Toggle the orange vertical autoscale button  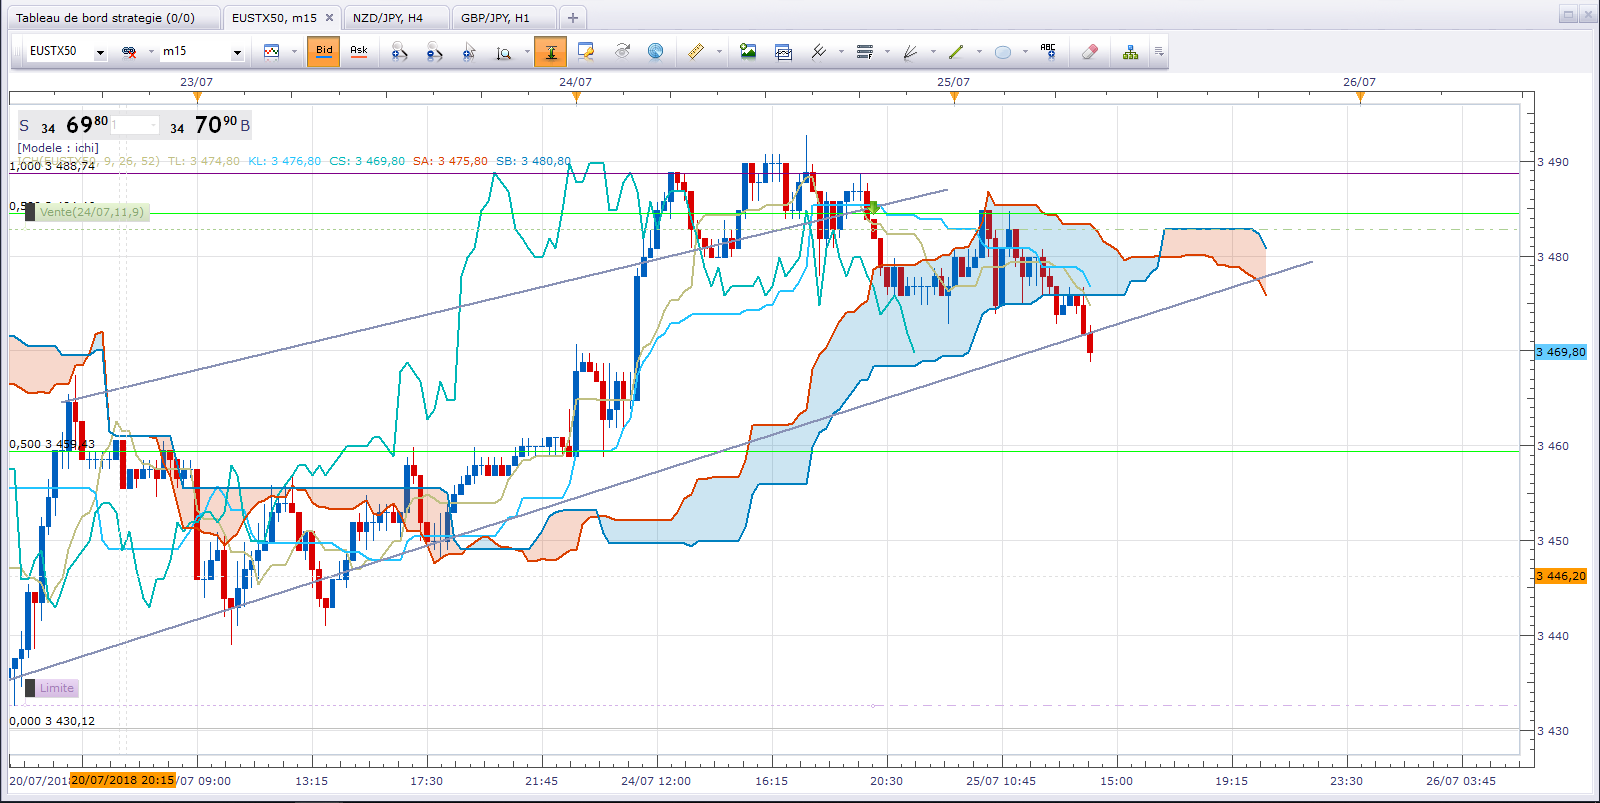coord(550,52)
